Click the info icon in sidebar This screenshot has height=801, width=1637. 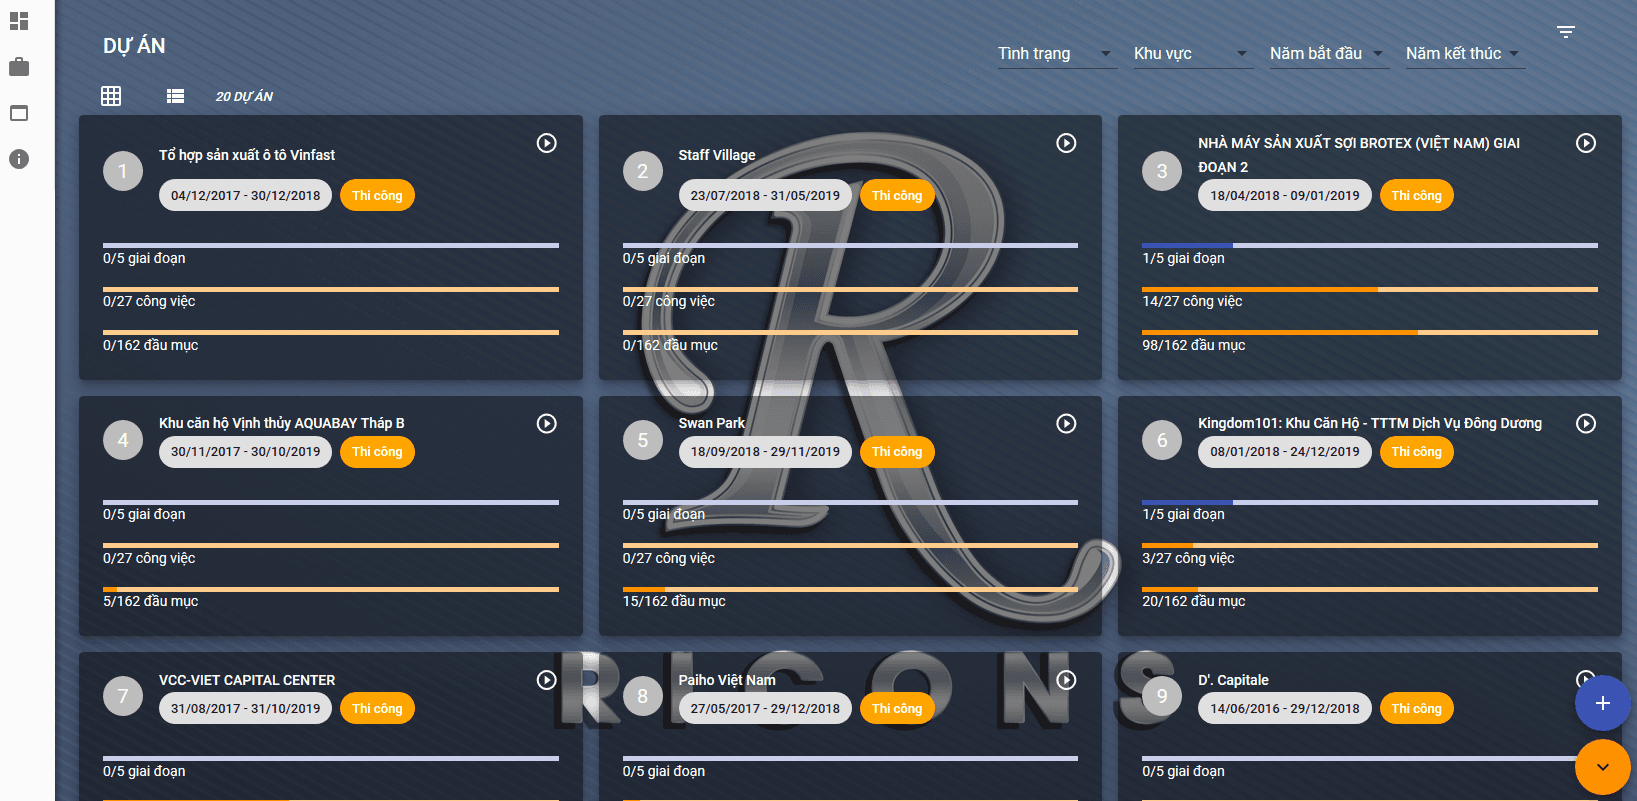point(19,159)
